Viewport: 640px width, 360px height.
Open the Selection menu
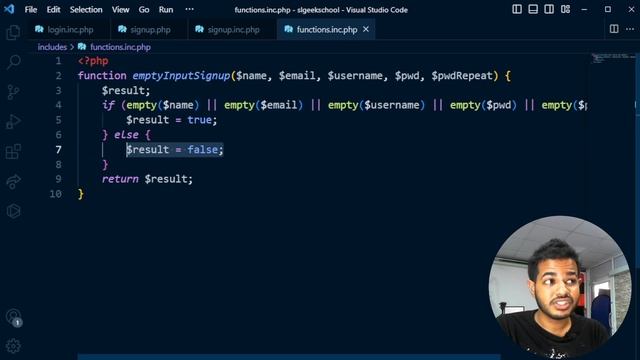(x=86, y=9)
